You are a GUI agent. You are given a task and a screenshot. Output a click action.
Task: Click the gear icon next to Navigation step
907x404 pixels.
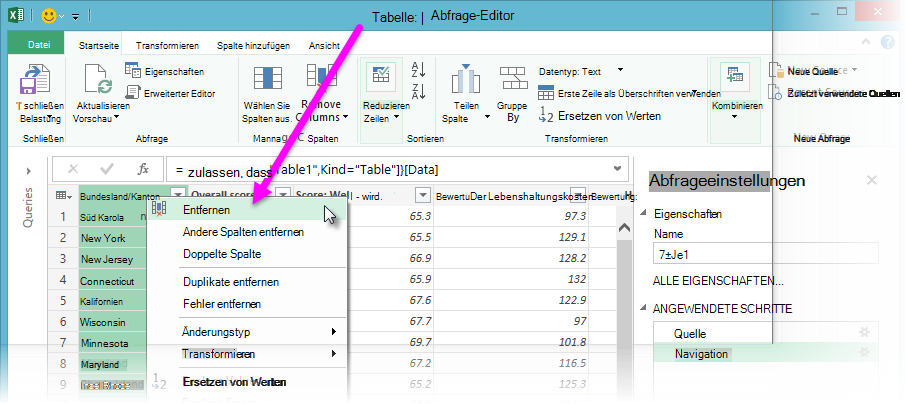pyautogui.click(x=864, y=352)
